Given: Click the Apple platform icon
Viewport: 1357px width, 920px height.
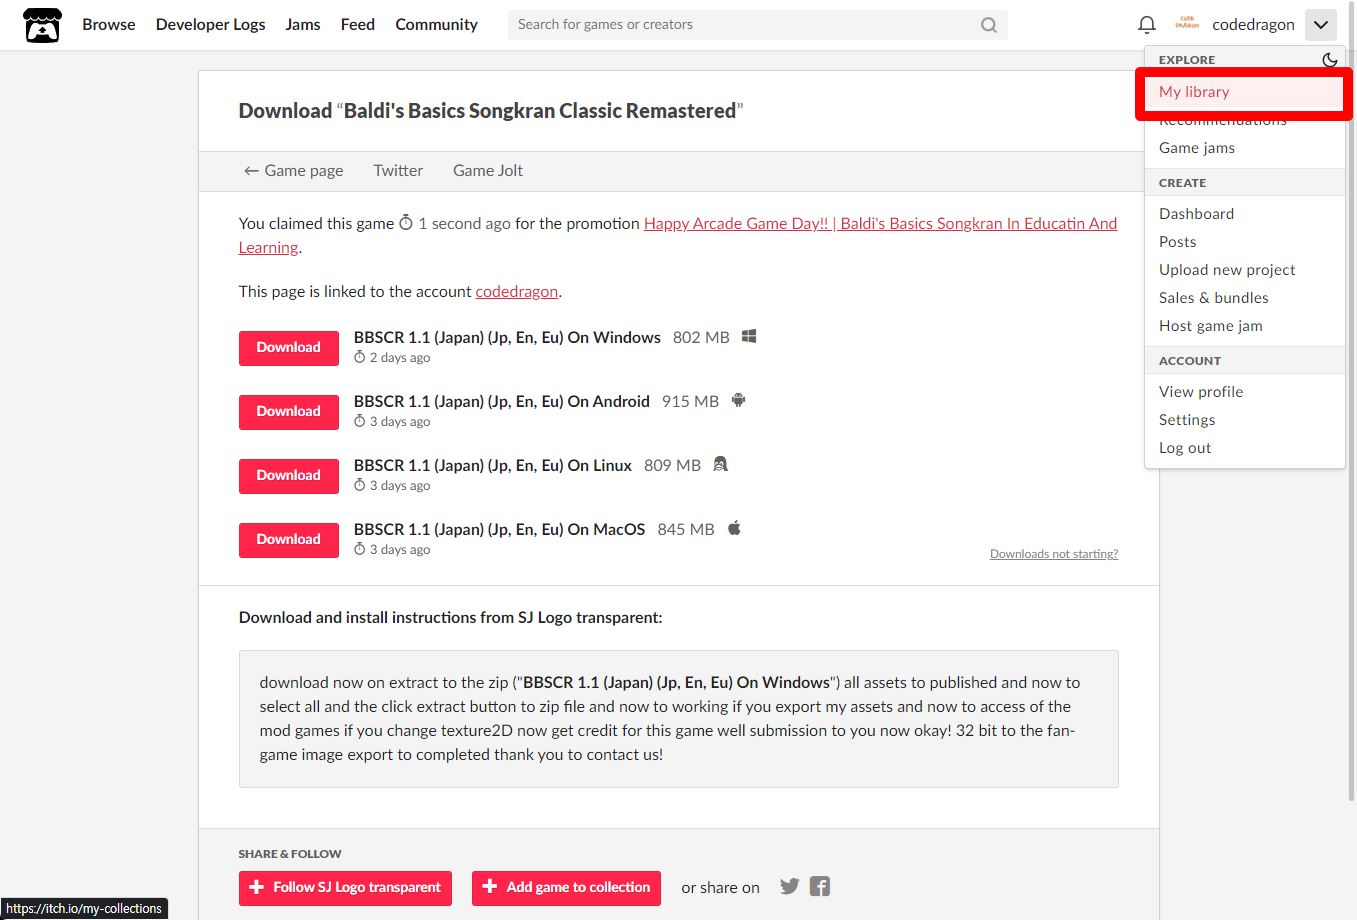Looking at the screenshot, I should coord(734,529).
